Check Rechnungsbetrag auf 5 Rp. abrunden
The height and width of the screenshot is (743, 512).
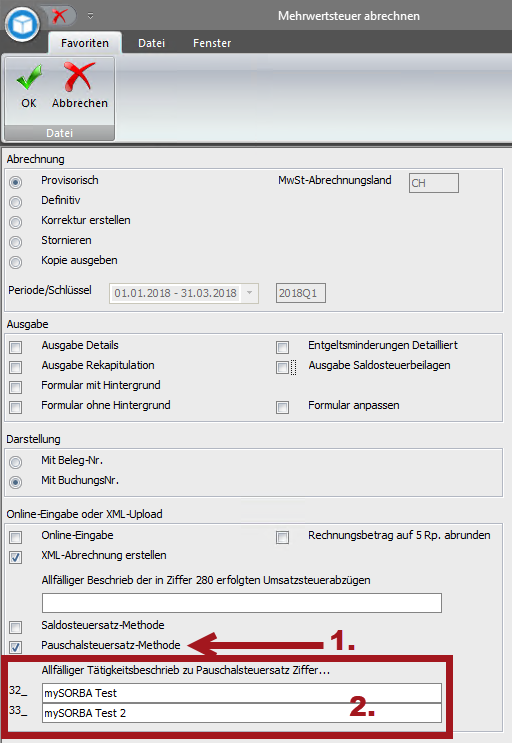click(283, 537)
